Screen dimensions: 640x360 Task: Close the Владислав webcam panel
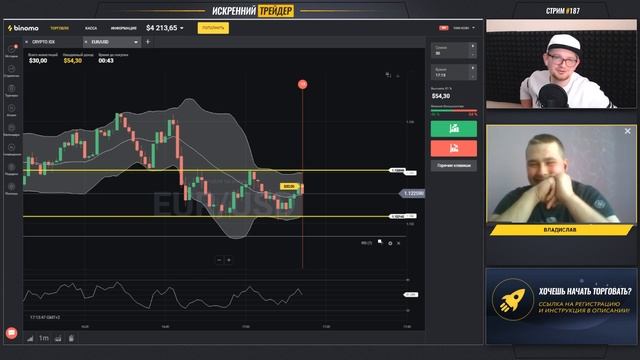tap(627, 131)
